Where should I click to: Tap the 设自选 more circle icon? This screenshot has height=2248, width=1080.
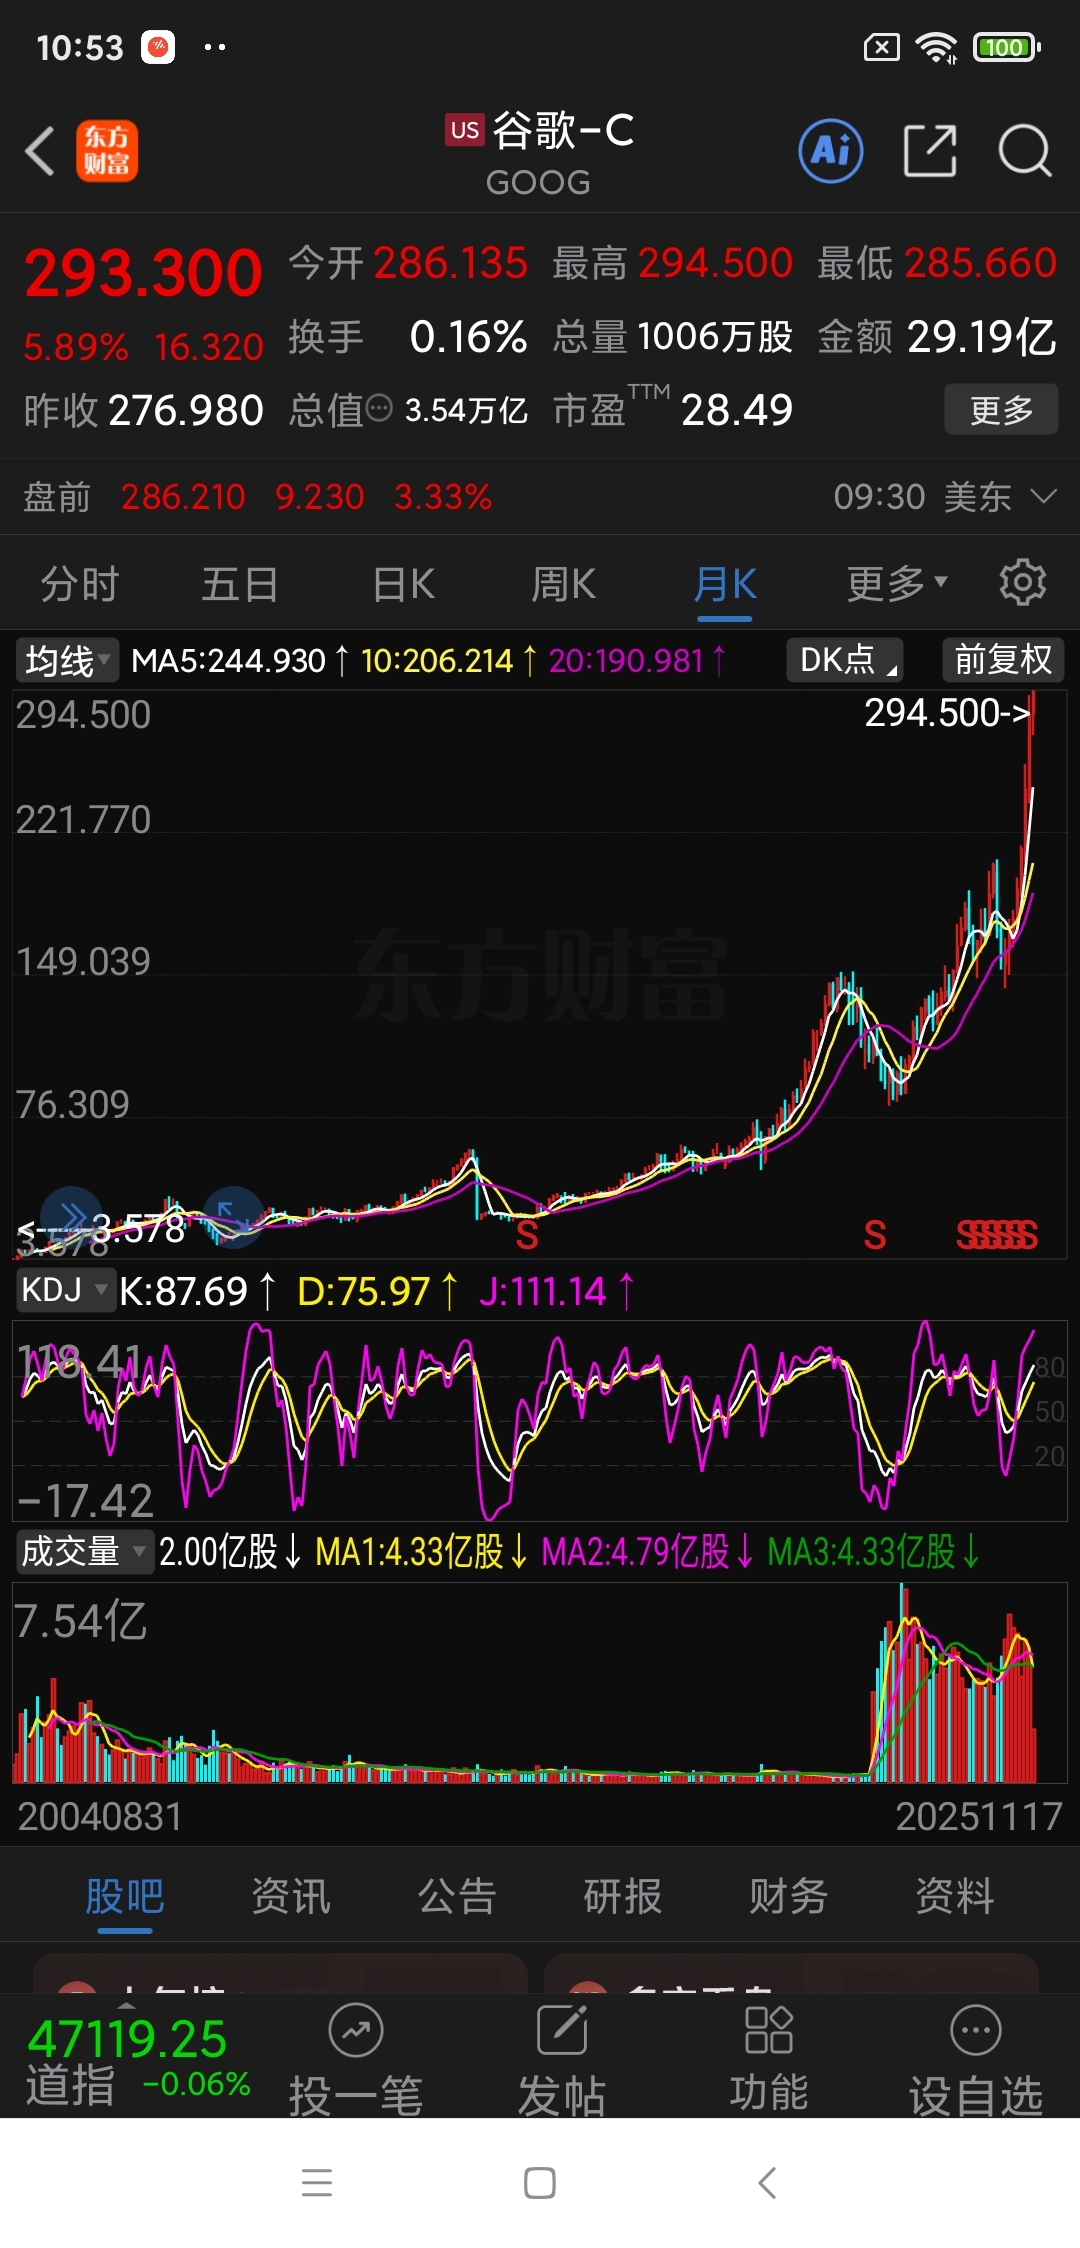coord(976,2031)
